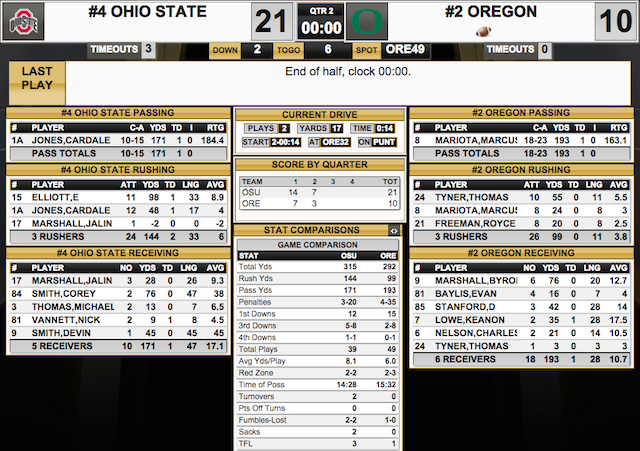Screen dimensions: 640x451
Task: Toggle the Stat Comparisons arrows switch icon
Action: (x=394, y=231)
